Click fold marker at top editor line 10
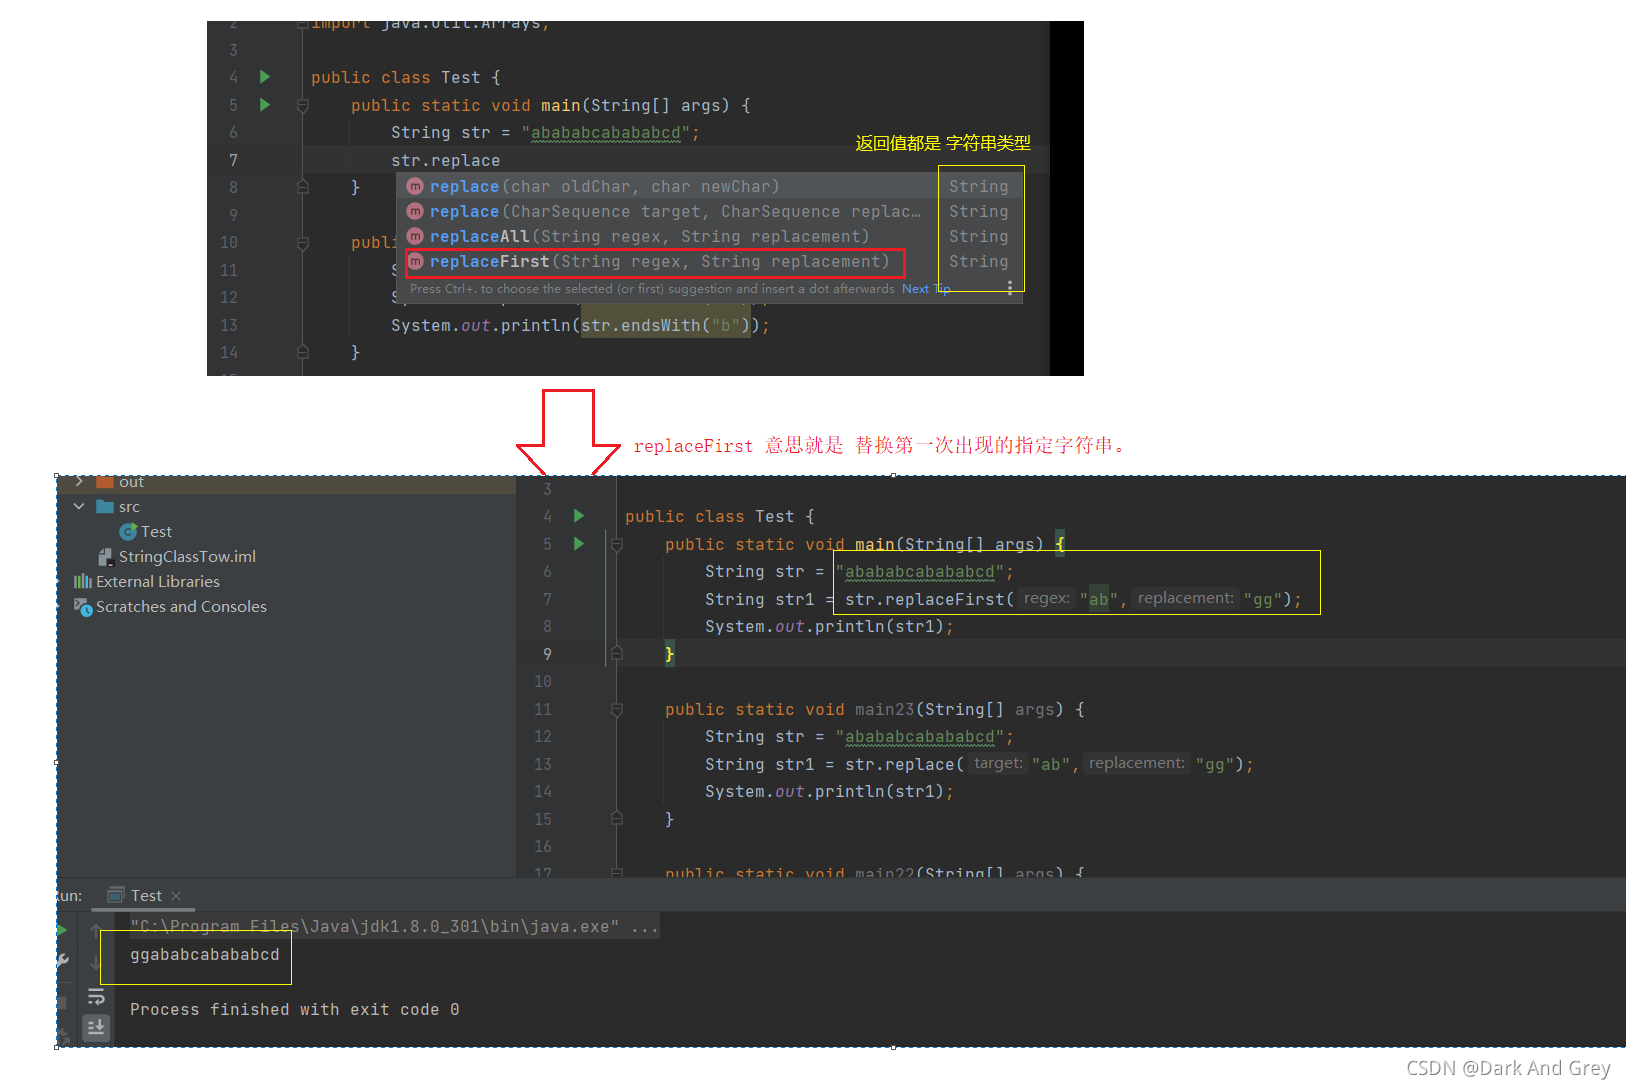Image resolution: width=1626 pixels, height=1089 pixels. click(x=303, y=242)
